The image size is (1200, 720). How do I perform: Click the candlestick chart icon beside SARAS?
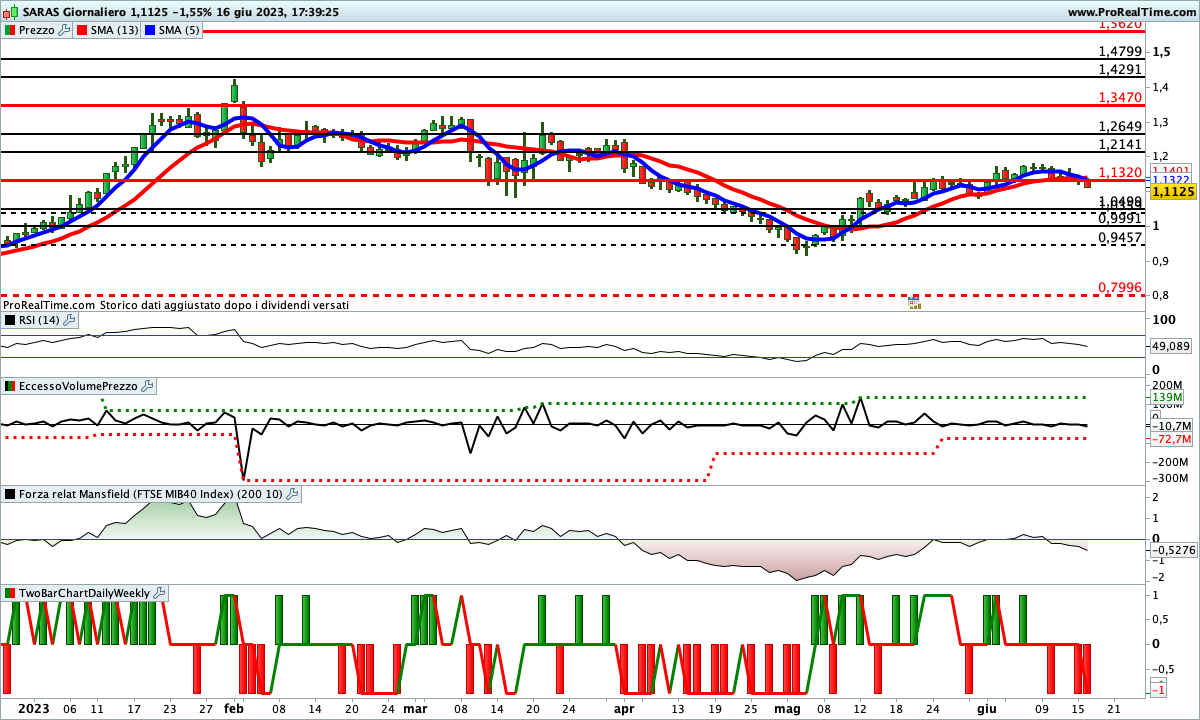pos(10,12)
